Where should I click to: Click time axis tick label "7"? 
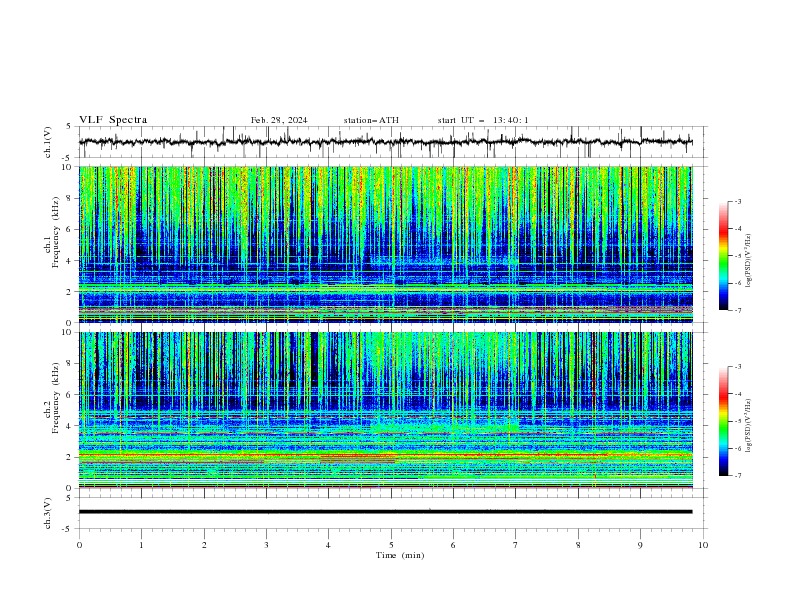coord(515,545)
